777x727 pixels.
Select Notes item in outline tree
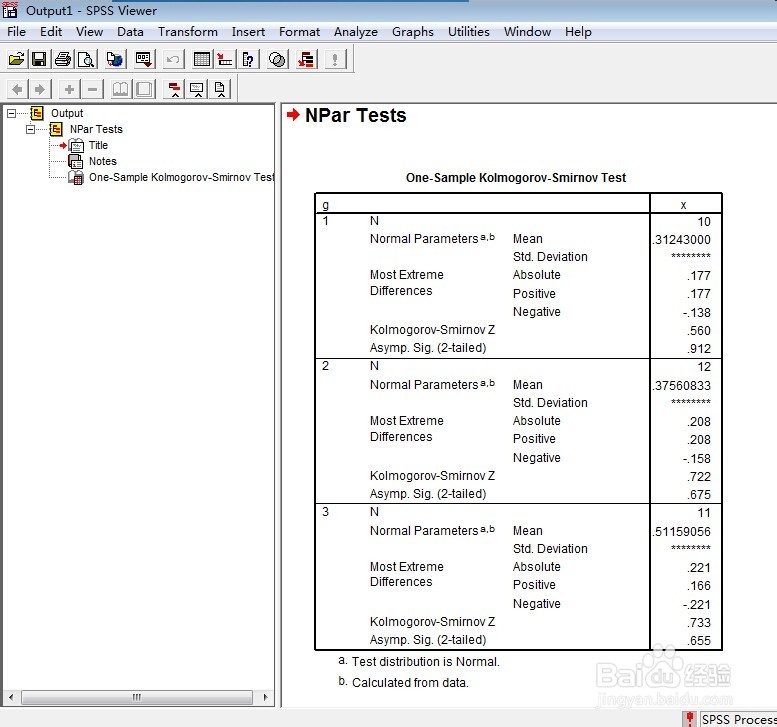103,161
